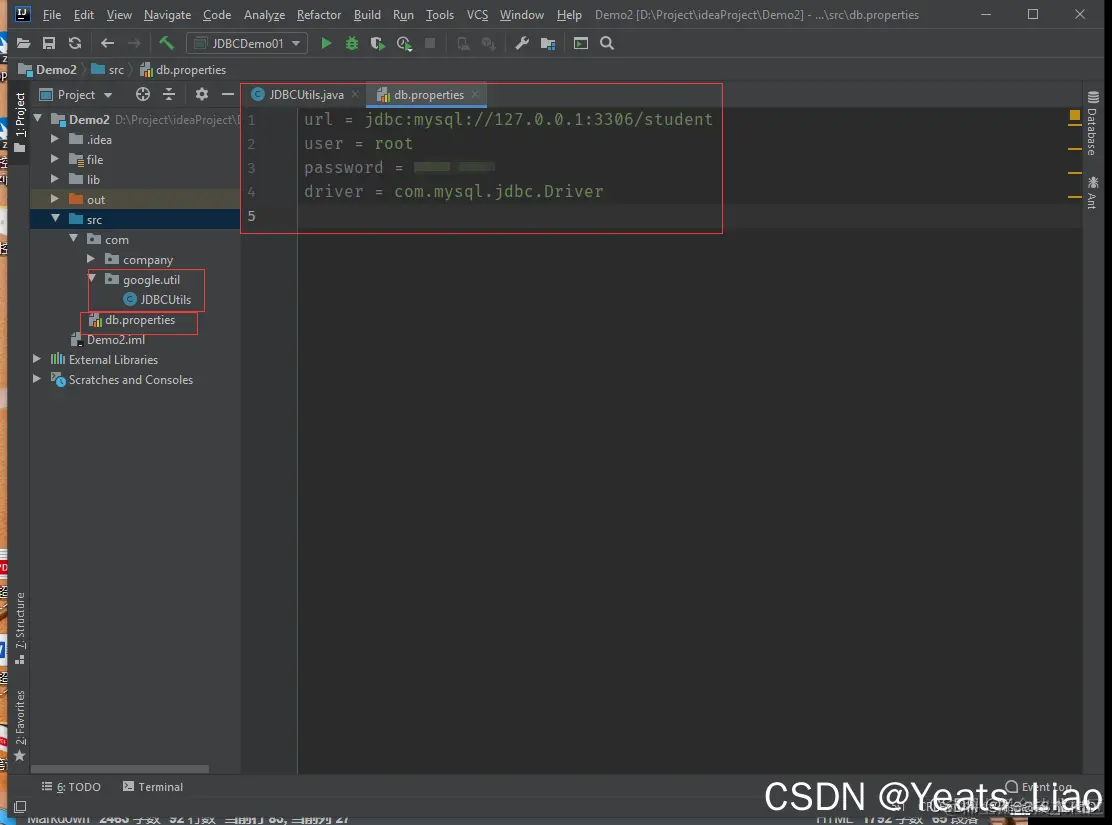
Task: Open the Window menu
Action: 521,14
